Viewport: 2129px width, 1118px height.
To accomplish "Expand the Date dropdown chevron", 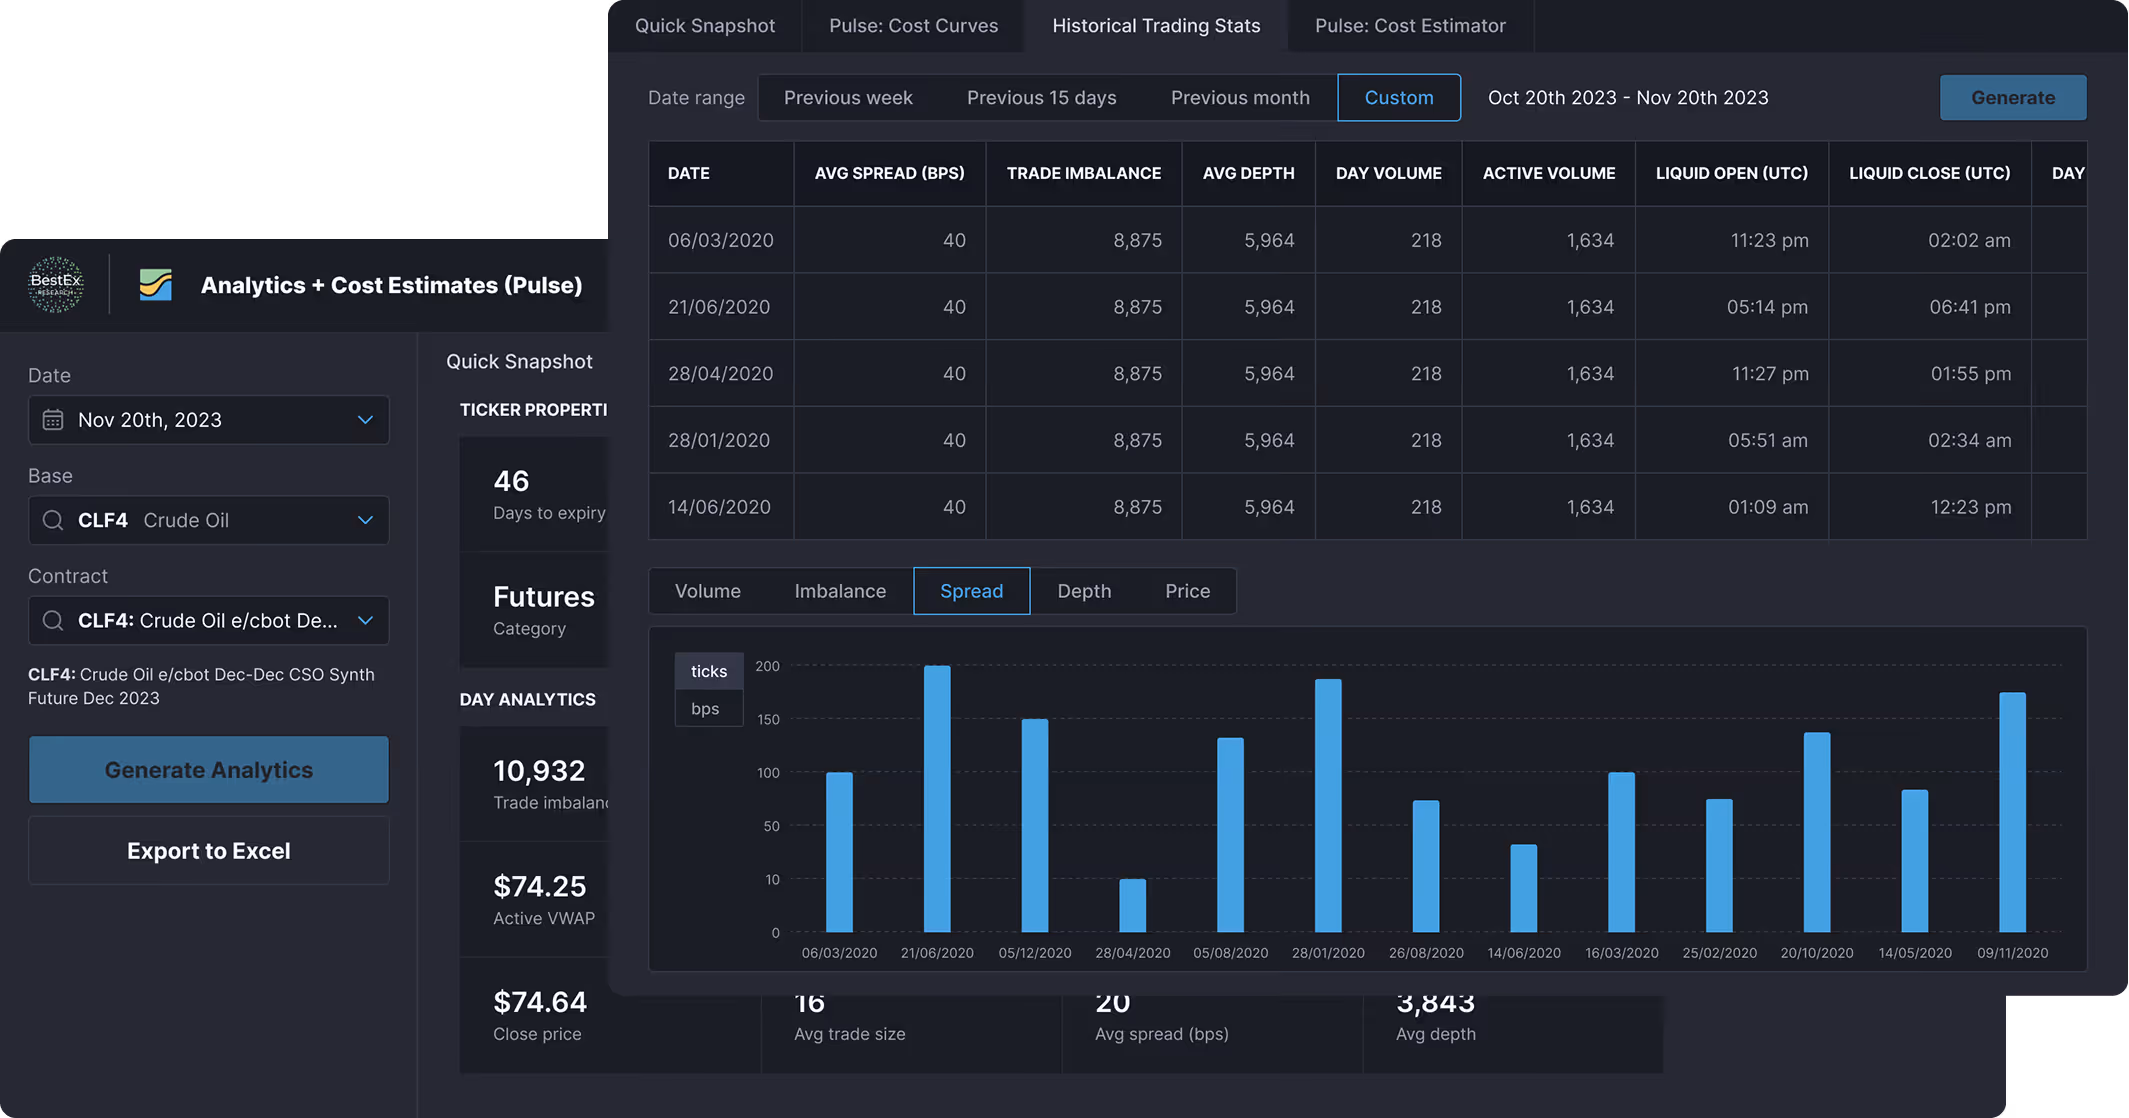I will click(x=365, y=420).
